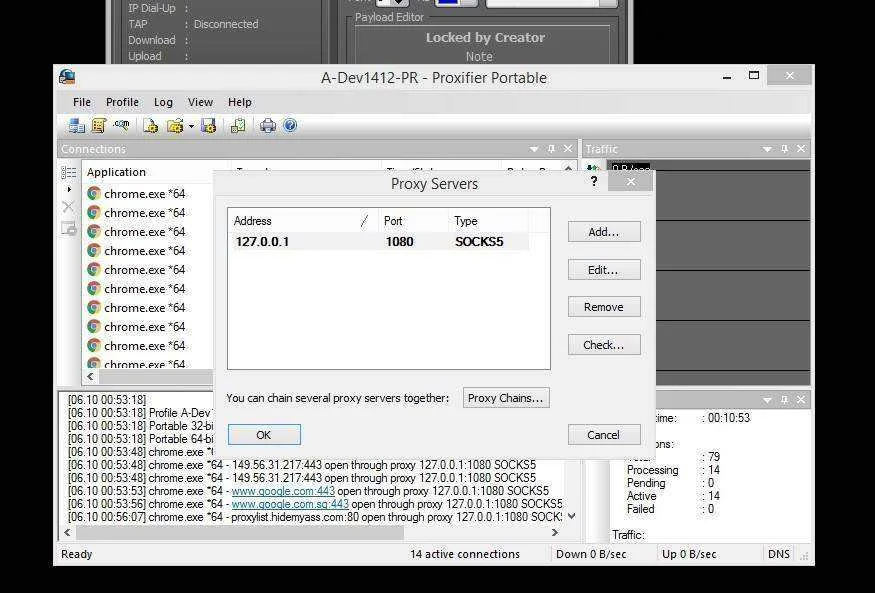Open Name Resolution (.com) toolbar icon

tap(121, 126)
